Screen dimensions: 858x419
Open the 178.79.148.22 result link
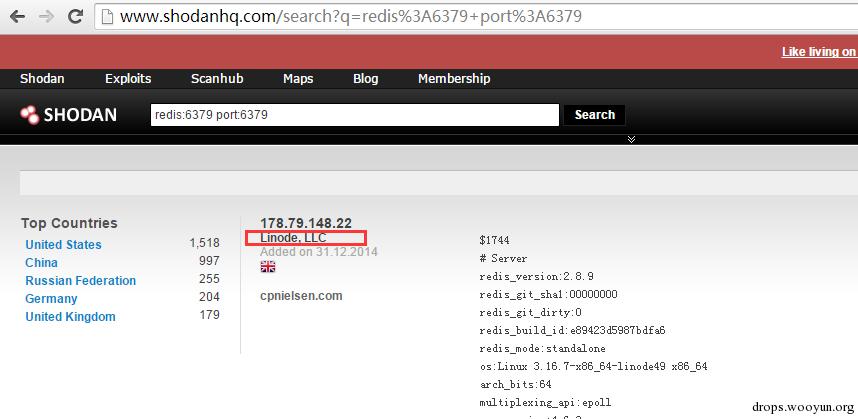click(x=305, y=223)
